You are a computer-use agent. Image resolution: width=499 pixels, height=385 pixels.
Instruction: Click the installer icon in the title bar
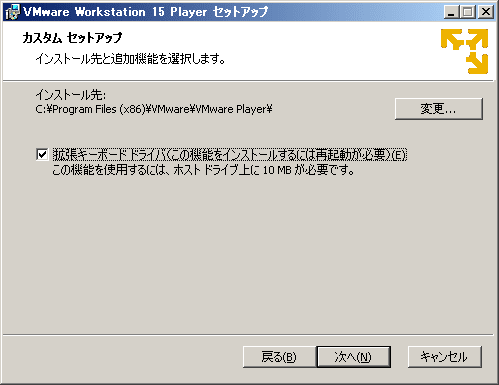click(12, 12)
